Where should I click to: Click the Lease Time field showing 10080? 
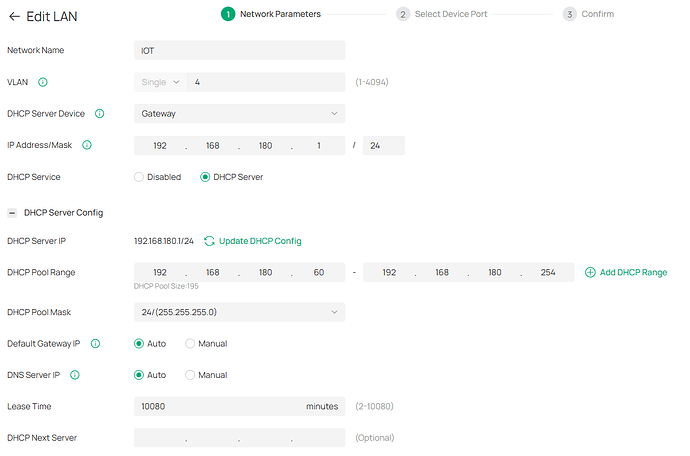[239, 406]
